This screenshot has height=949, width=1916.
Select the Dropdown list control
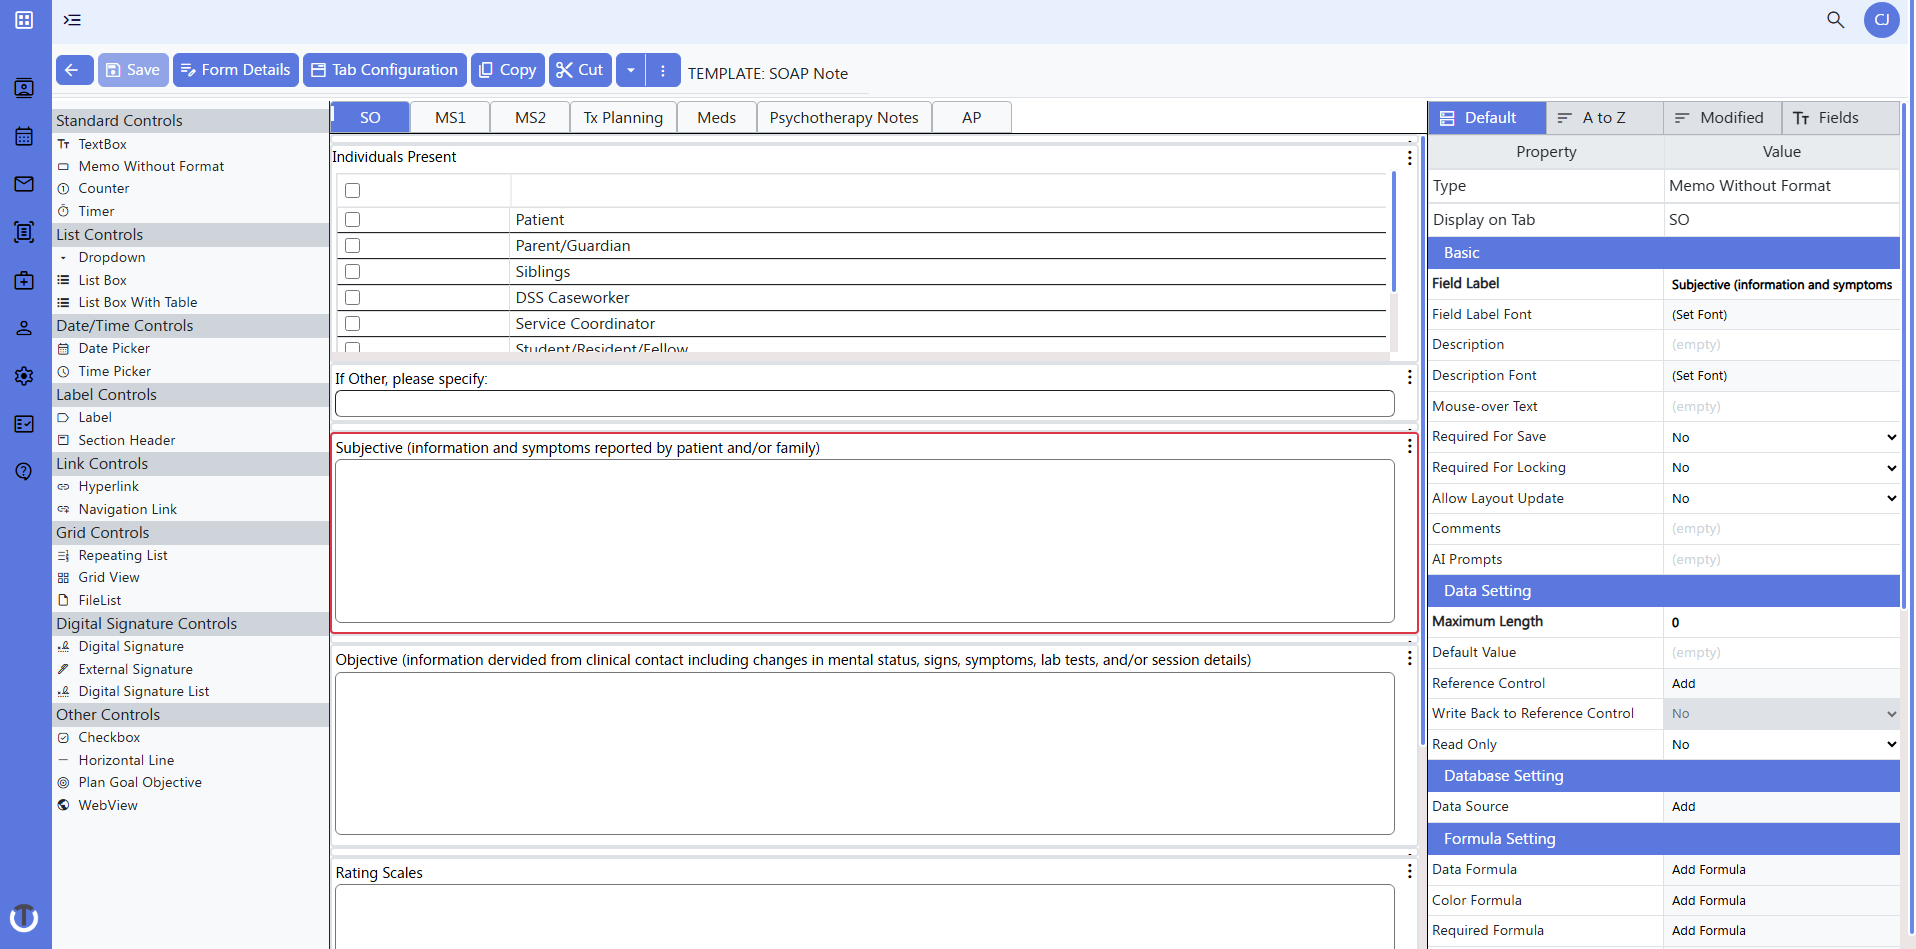pos(111,257)
